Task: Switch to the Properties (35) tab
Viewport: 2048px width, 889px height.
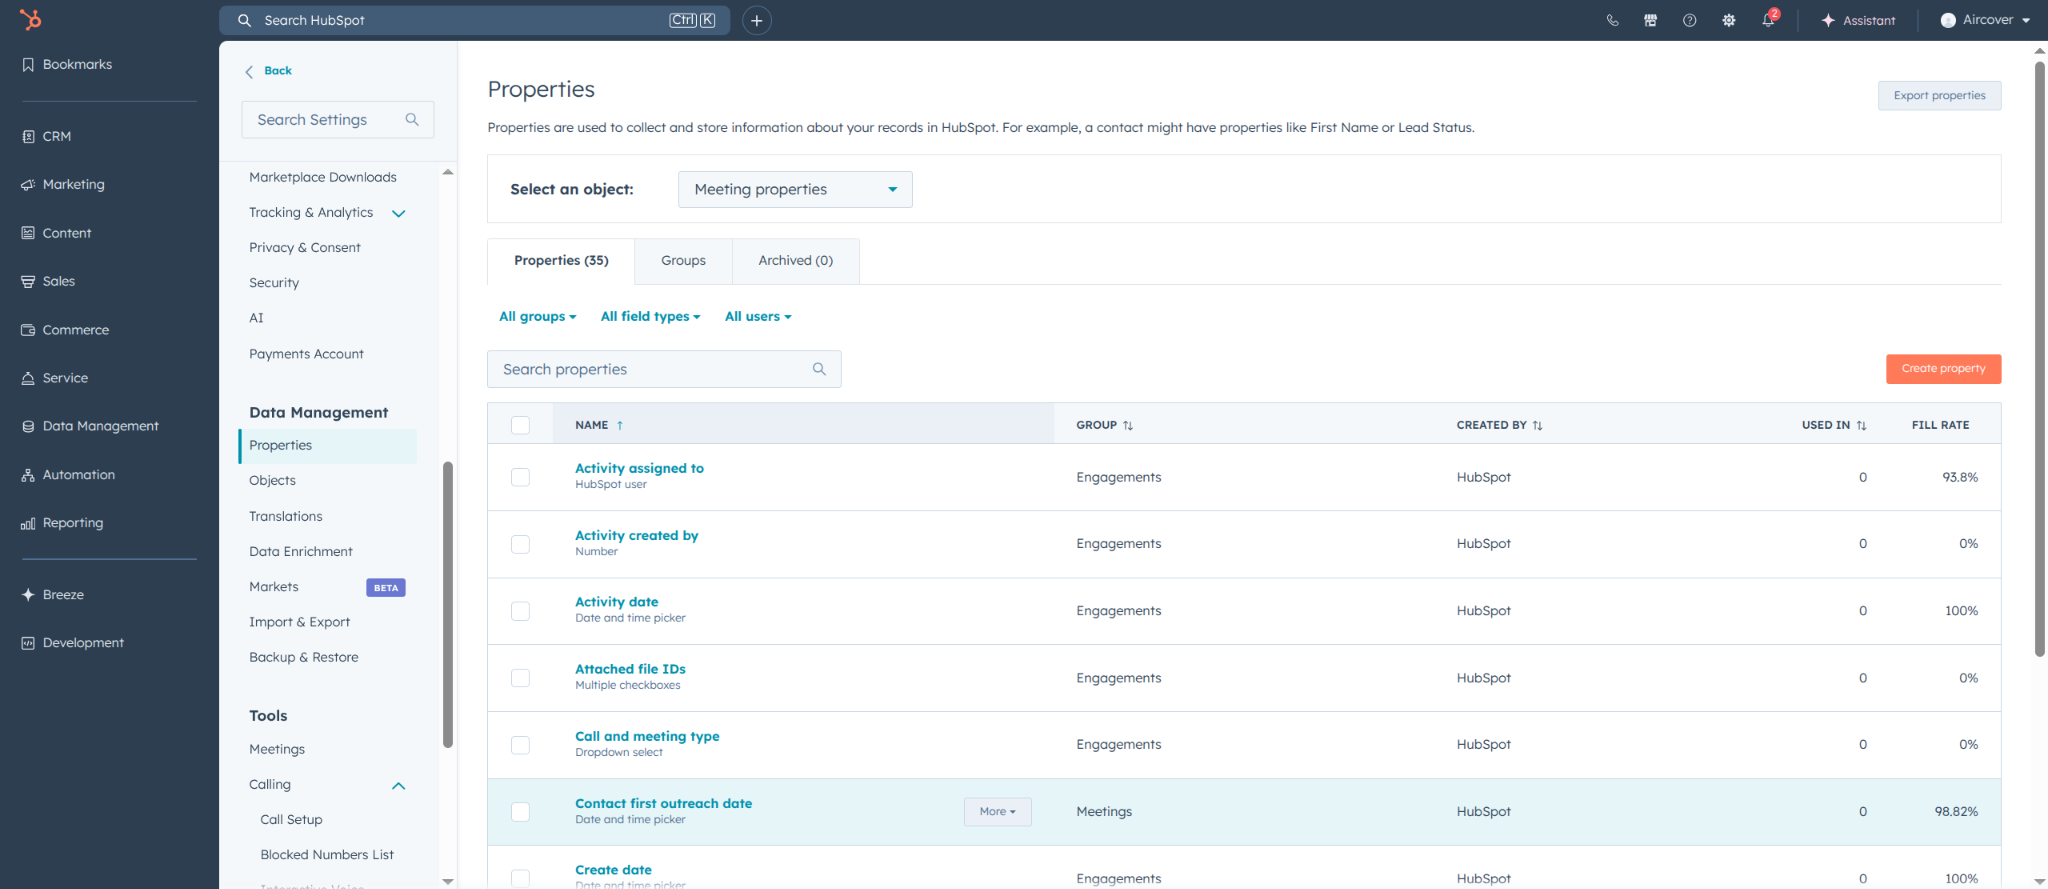Action: point(561,260)
